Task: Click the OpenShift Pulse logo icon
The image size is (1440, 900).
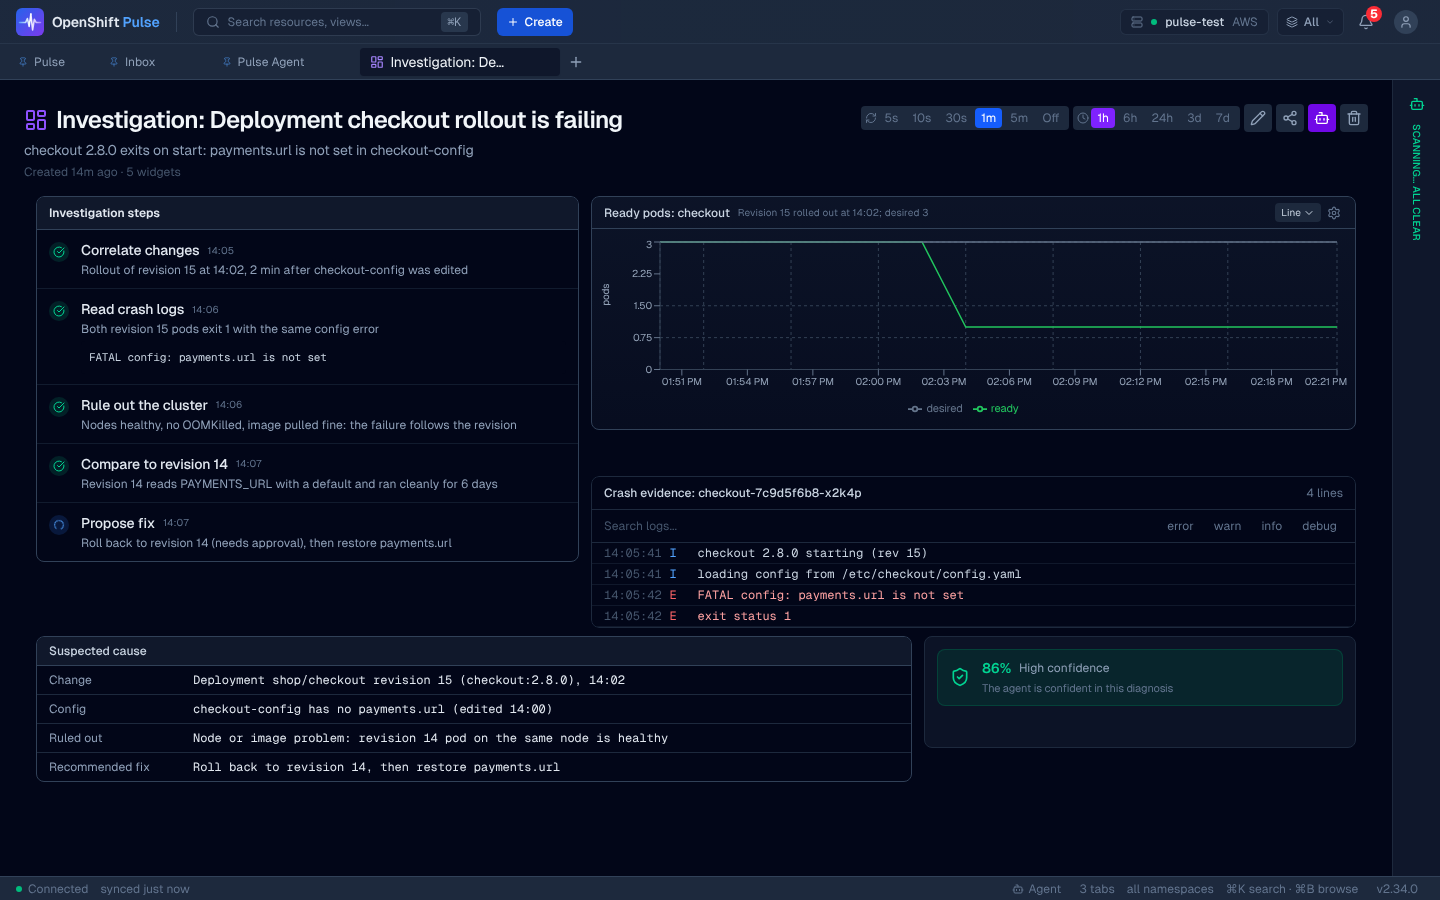Action: pyautogui.click(x=30, y=21)
